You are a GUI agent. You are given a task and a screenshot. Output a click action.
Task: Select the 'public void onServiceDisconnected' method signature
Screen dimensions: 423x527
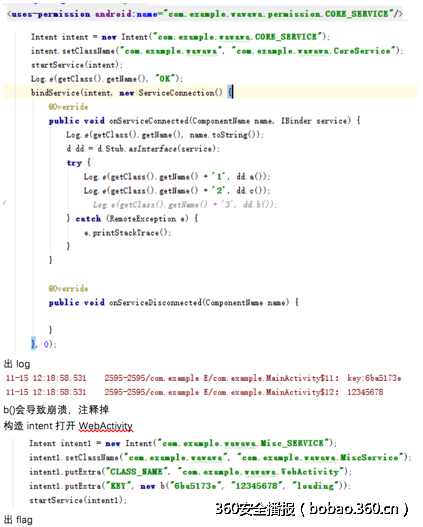point(174,303)
